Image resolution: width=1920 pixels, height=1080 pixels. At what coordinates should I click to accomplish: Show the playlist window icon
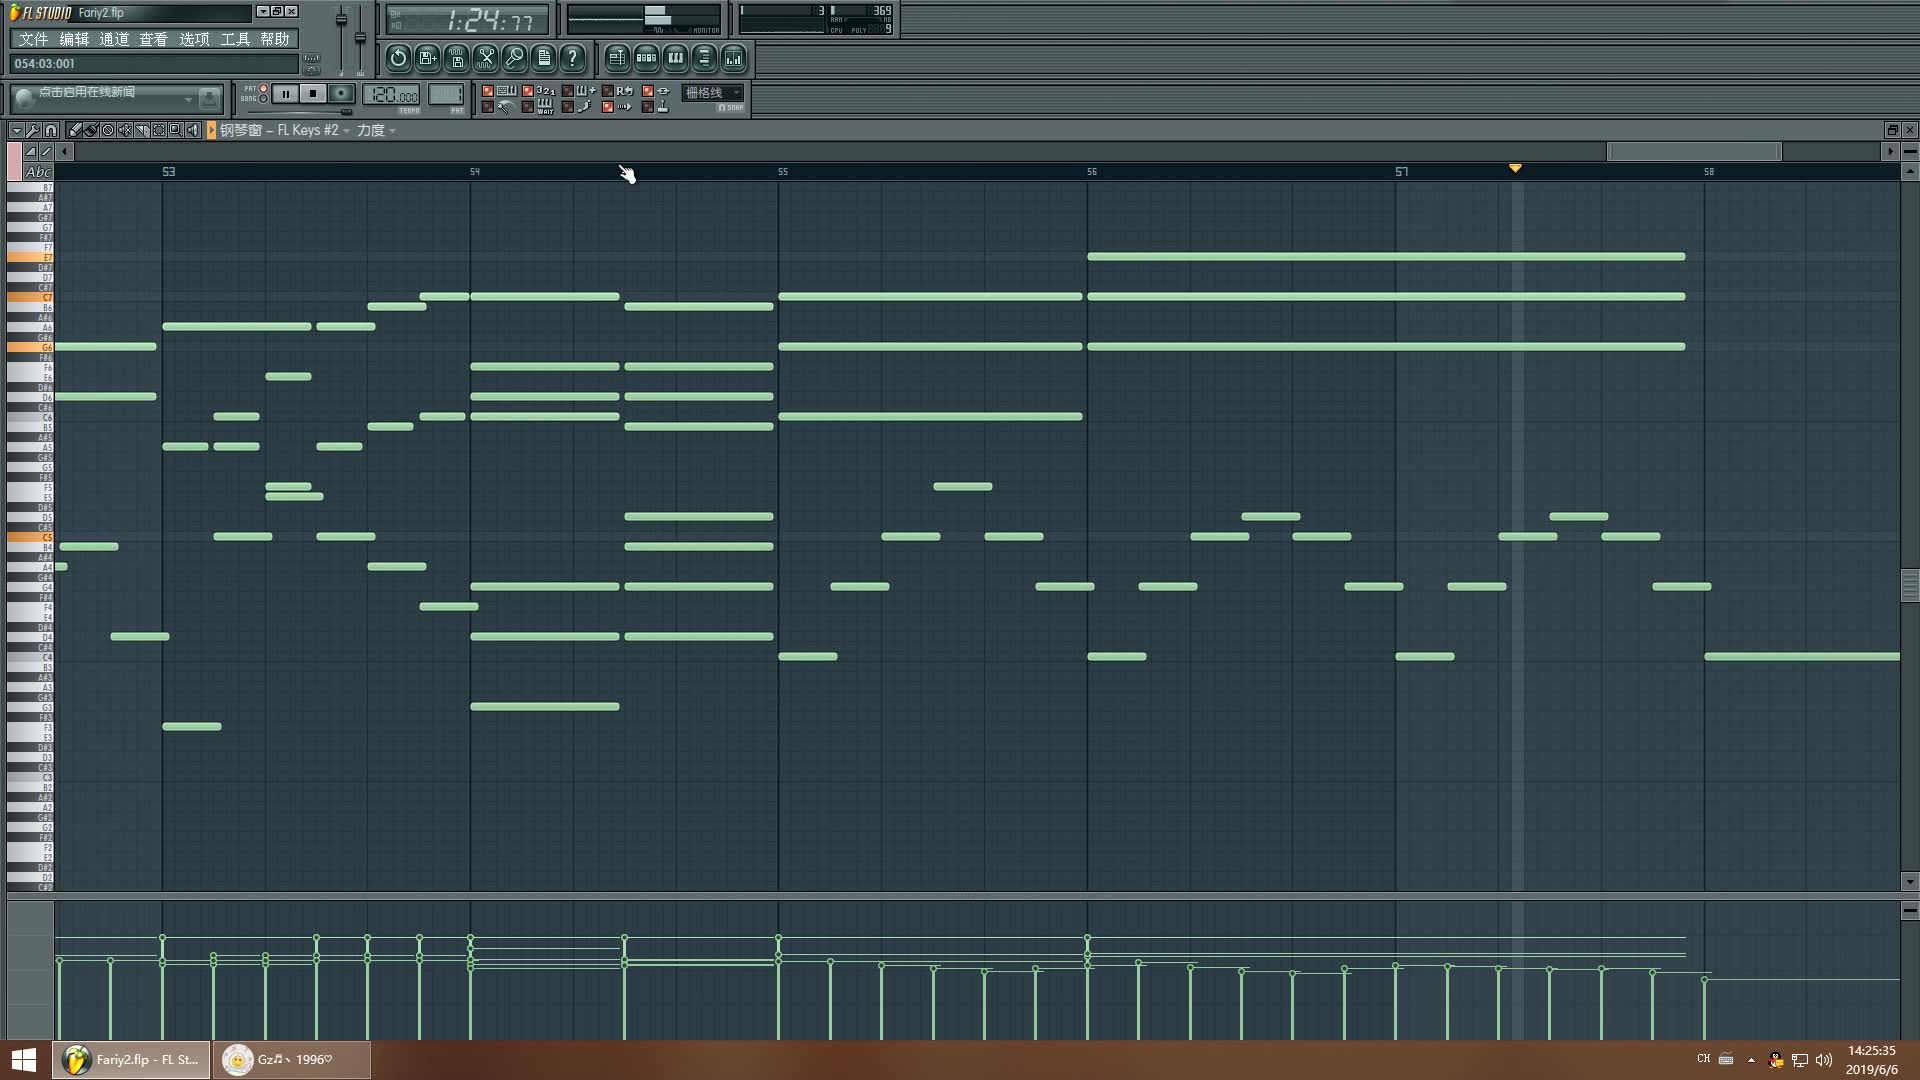coord(617,58)
